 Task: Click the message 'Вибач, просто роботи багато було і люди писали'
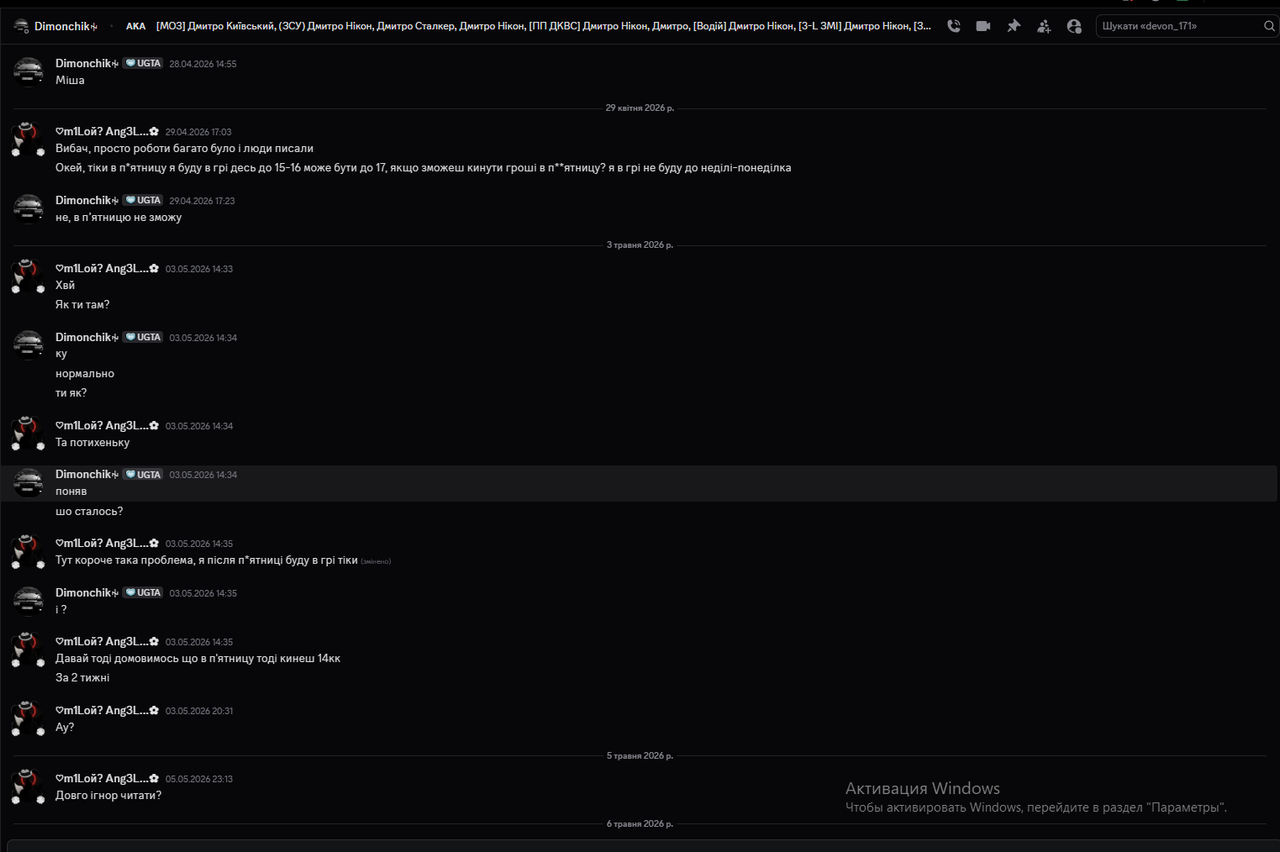tap(184, 148)
